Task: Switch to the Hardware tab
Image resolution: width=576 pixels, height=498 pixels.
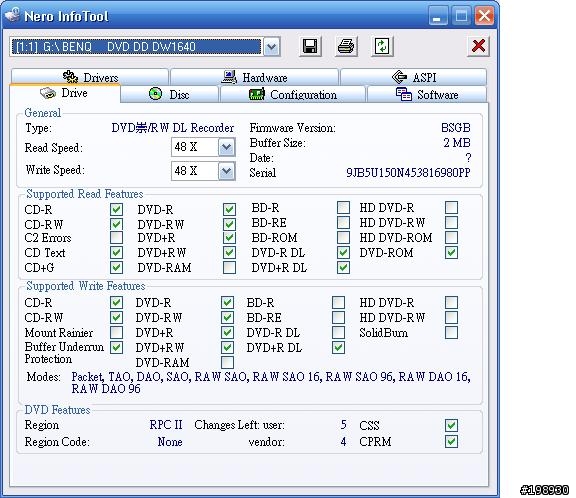Action: [254, 77]
